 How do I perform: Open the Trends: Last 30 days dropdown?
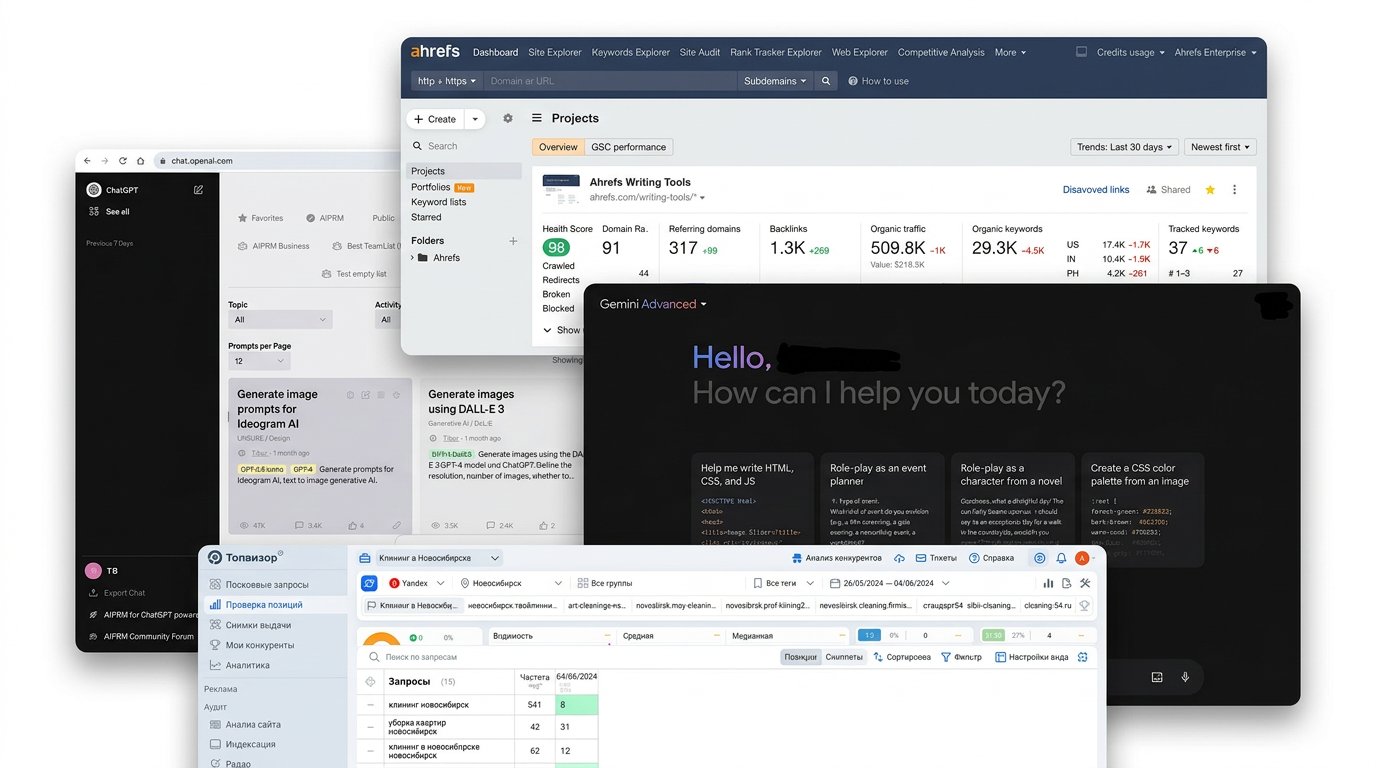click(x=1124, y=147)
